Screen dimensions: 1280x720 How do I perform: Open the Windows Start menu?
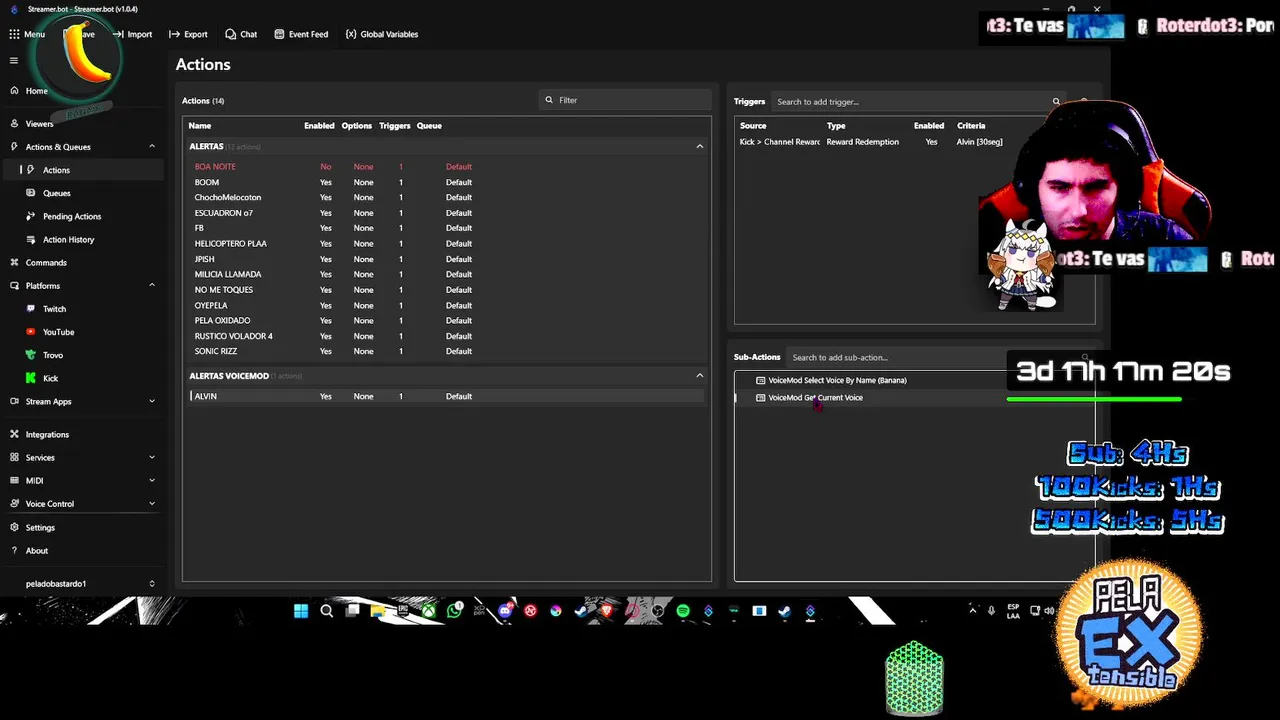(x=301, y=611)
